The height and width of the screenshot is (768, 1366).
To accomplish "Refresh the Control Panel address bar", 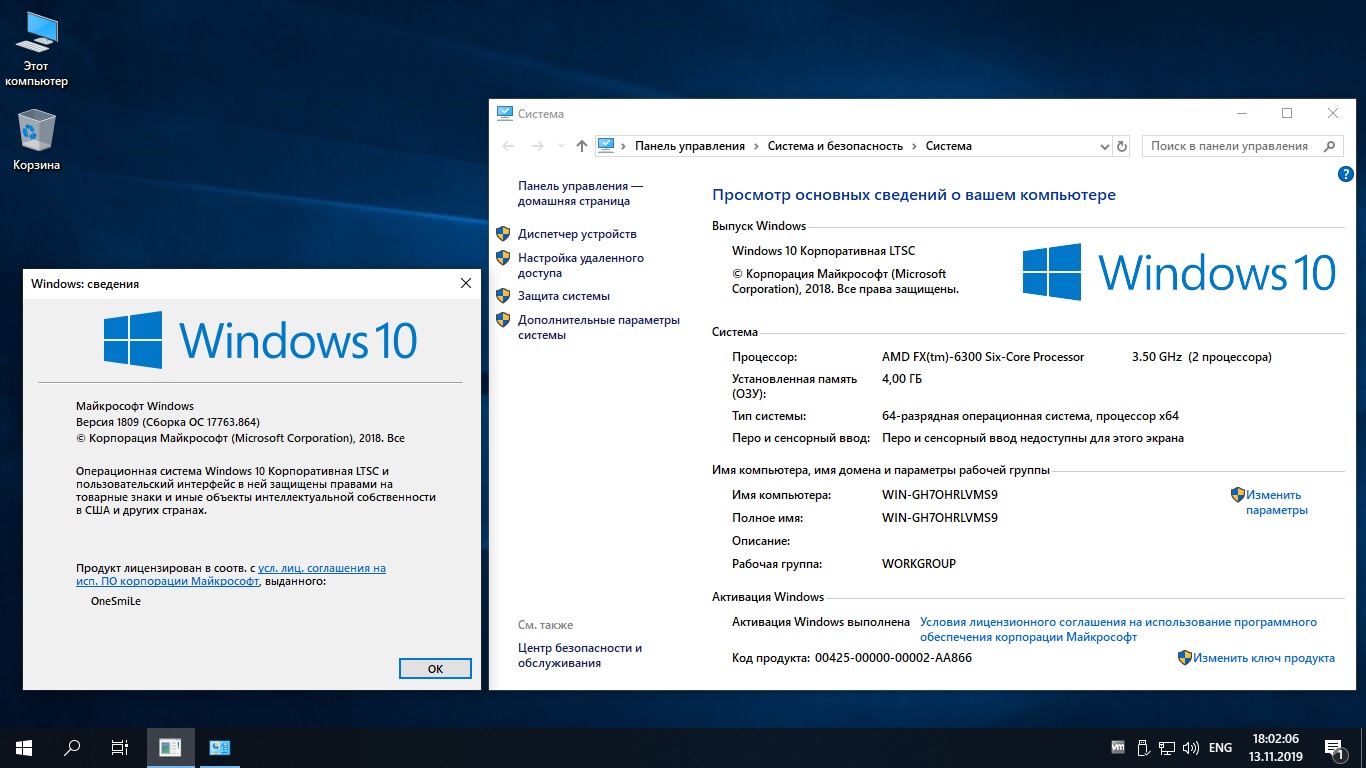I will click(x=1121, y=146).
